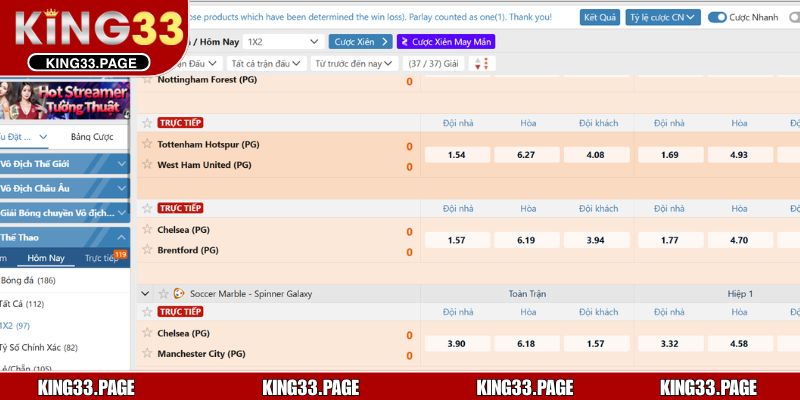Bet on Tottenham draw odds 6.27
800x400 pixels.
tap(527, 155)
